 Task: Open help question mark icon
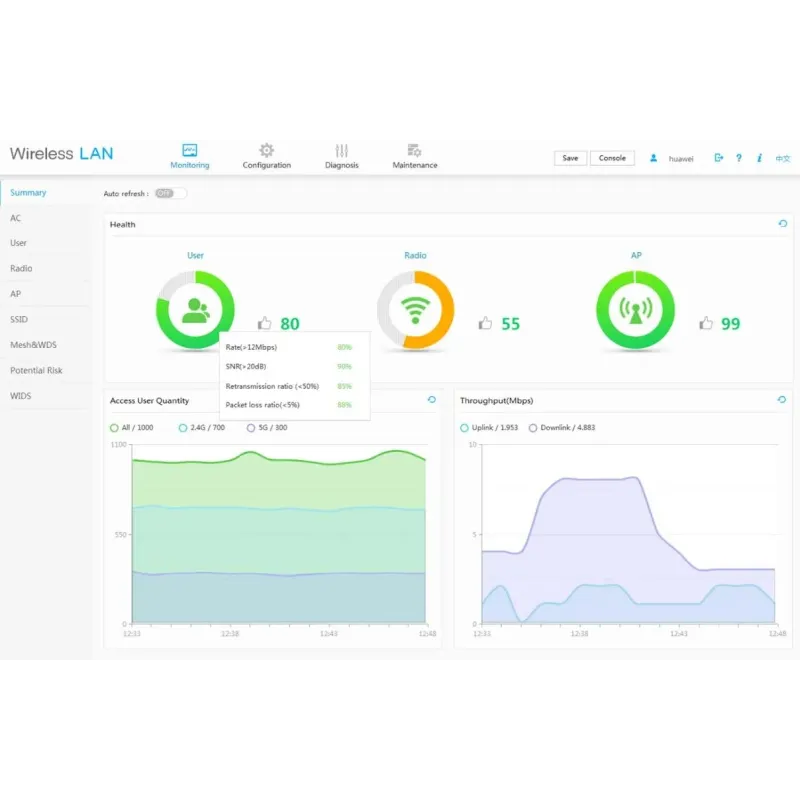pyautogui.click(x=739, y=158)
